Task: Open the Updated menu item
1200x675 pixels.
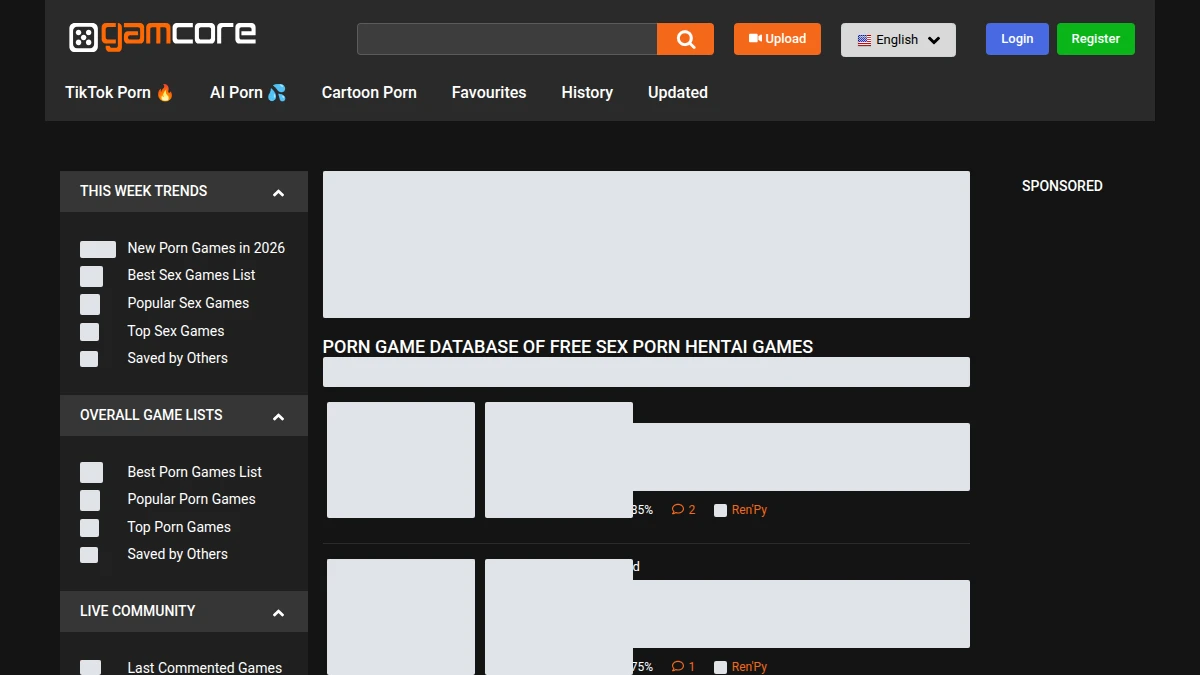Action: click(x=678, y=92)
